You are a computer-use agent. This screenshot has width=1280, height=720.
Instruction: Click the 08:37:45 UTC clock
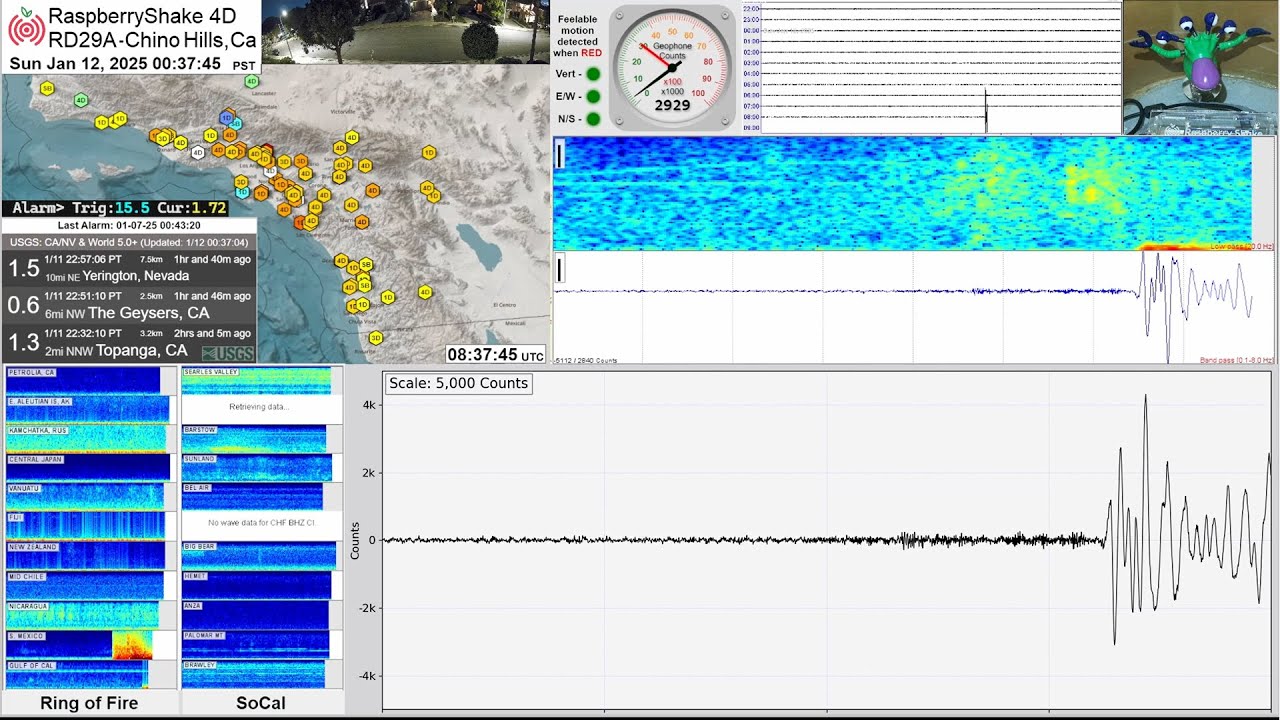[x=496, y=355]
